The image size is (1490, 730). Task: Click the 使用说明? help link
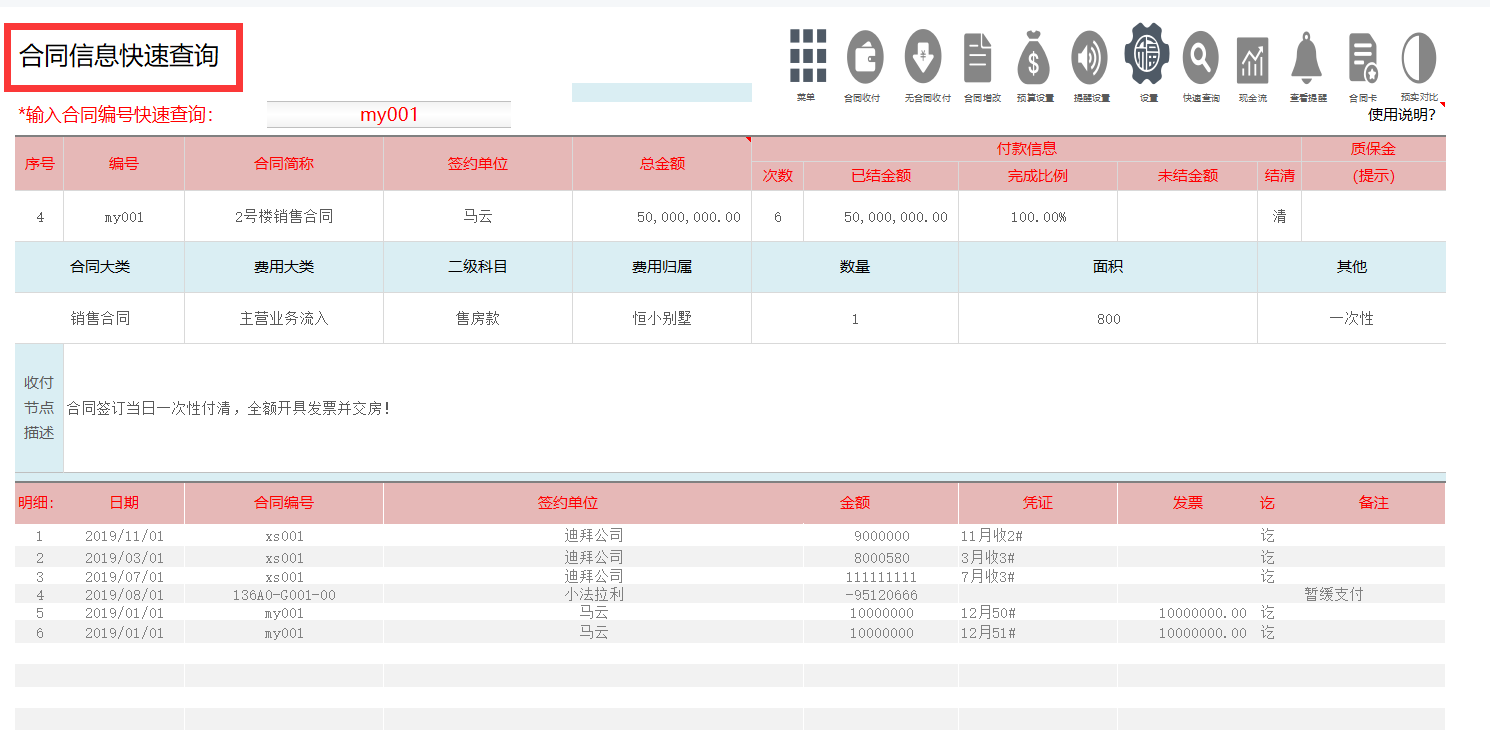1402,114
